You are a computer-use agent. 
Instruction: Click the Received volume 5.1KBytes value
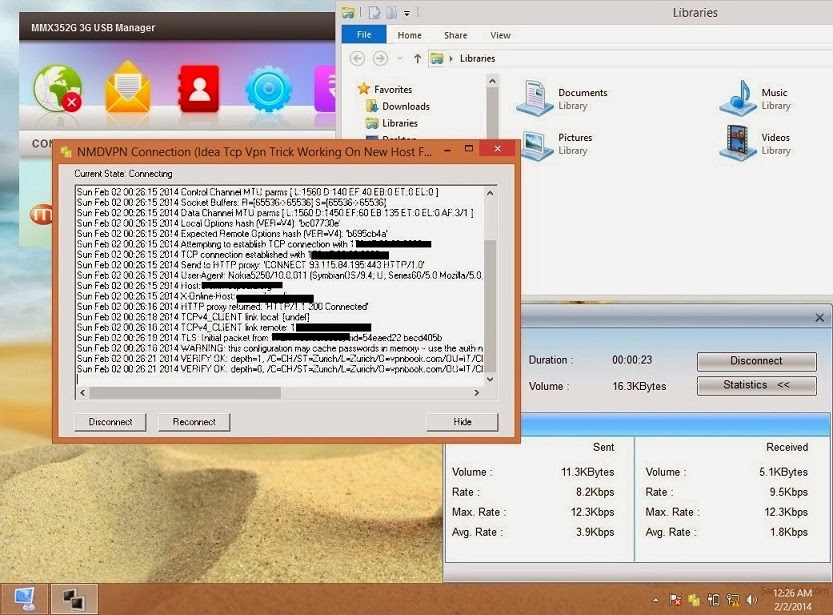pyautogui.click(x=783, y=472)
